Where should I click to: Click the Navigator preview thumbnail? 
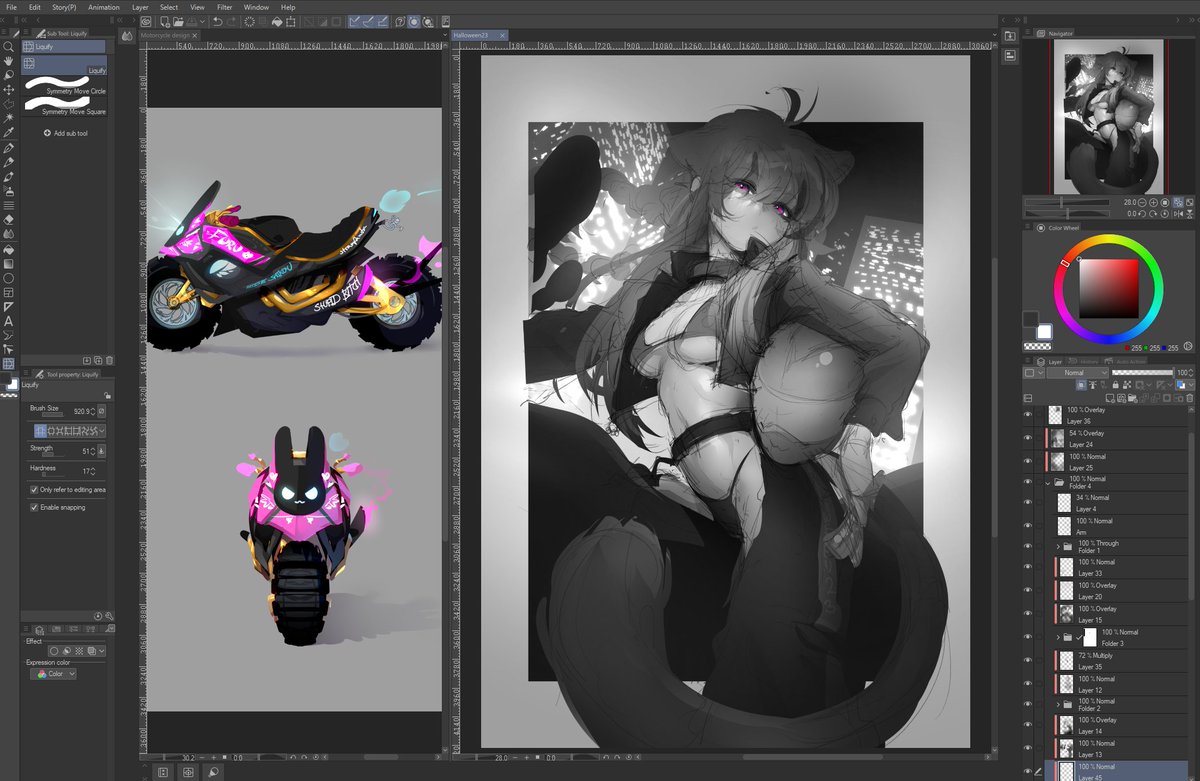point(1107,116)
